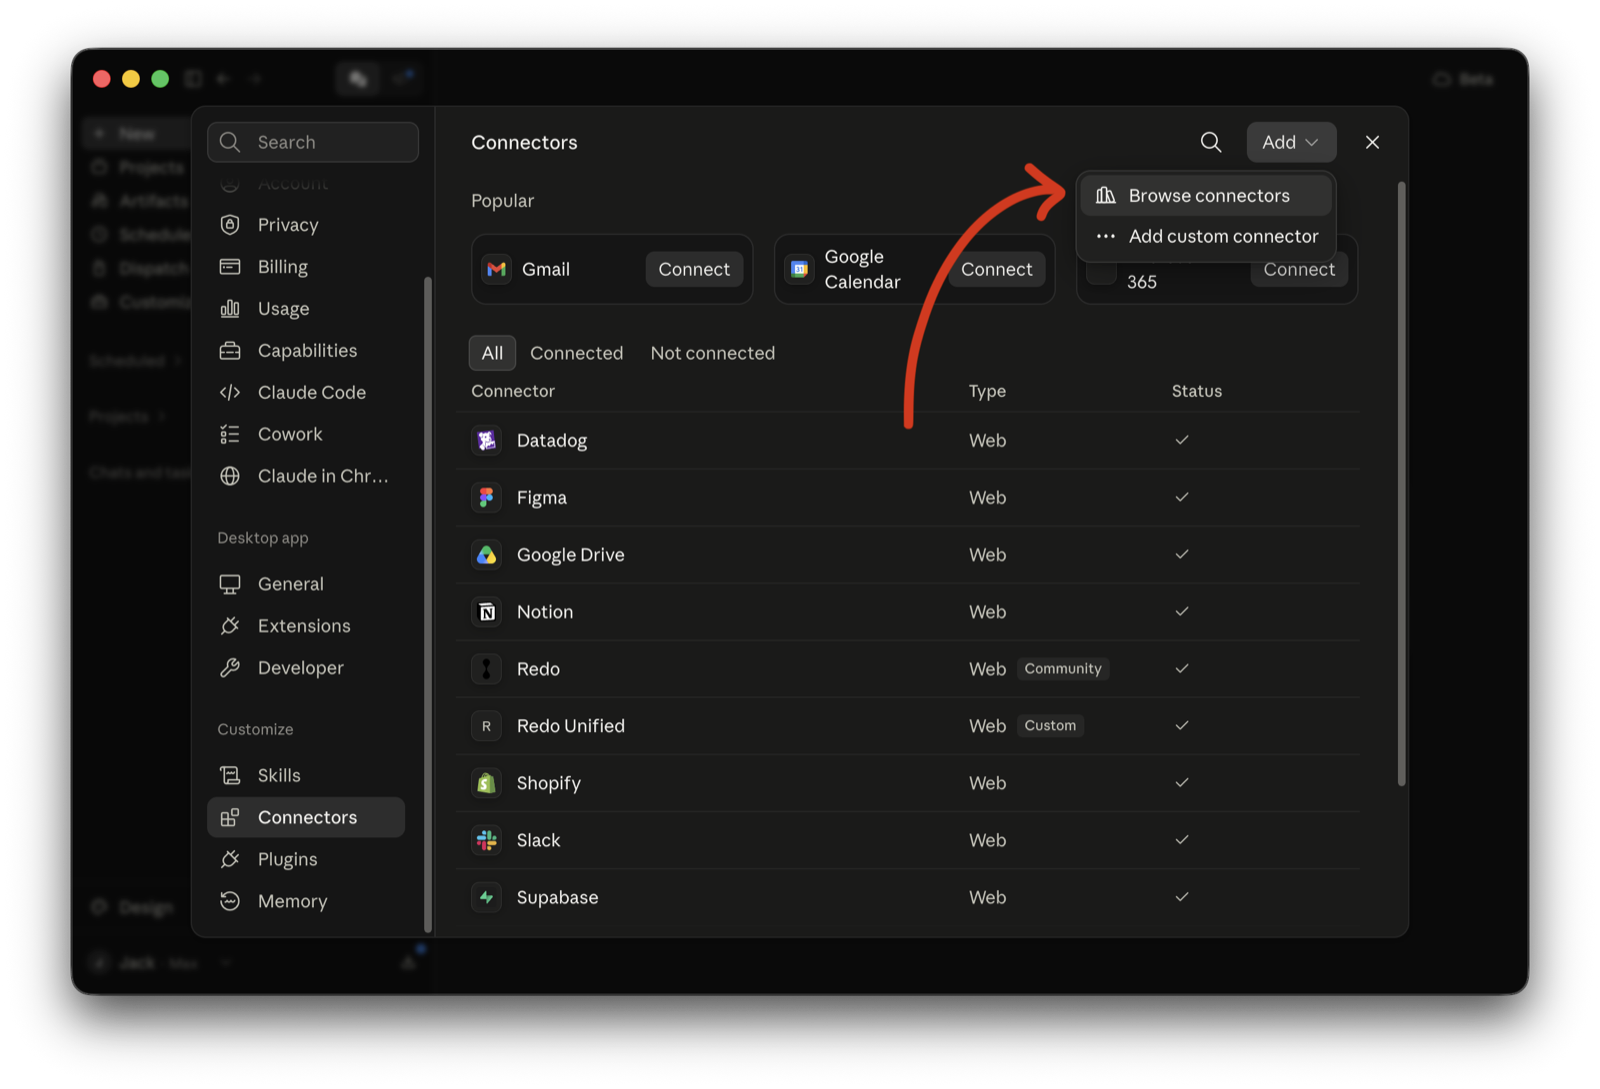Close the Connectors settings dialog

(1372, 142)
